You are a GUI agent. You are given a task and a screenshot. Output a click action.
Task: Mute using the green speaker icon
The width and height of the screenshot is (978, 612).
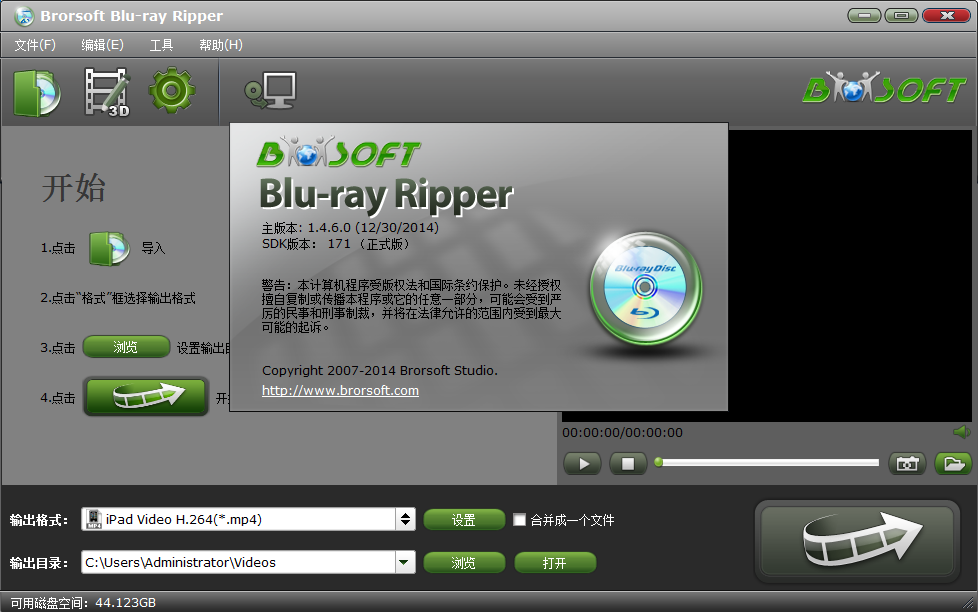(961, 432)
